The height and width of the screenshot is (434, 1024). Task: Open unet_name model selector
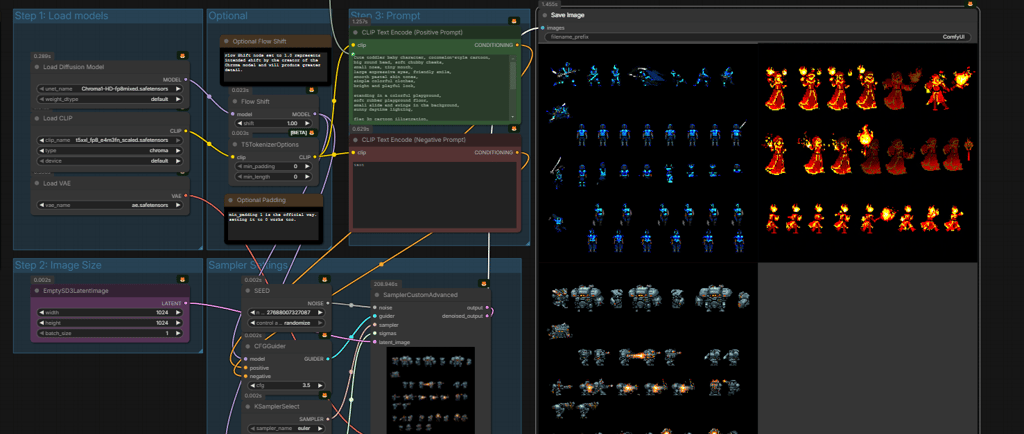tap(110, 88)
